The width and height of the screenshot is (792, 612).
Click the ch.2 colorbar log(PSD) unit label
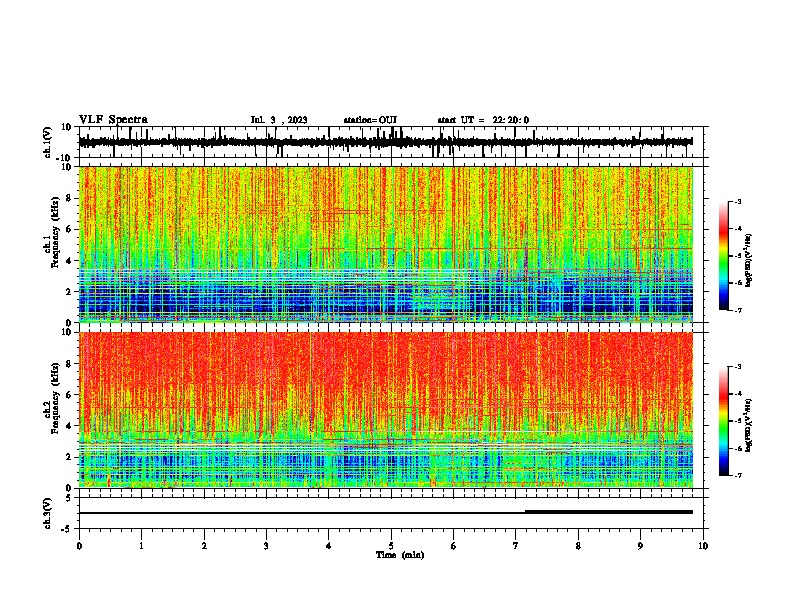click(x=748, y=426)
